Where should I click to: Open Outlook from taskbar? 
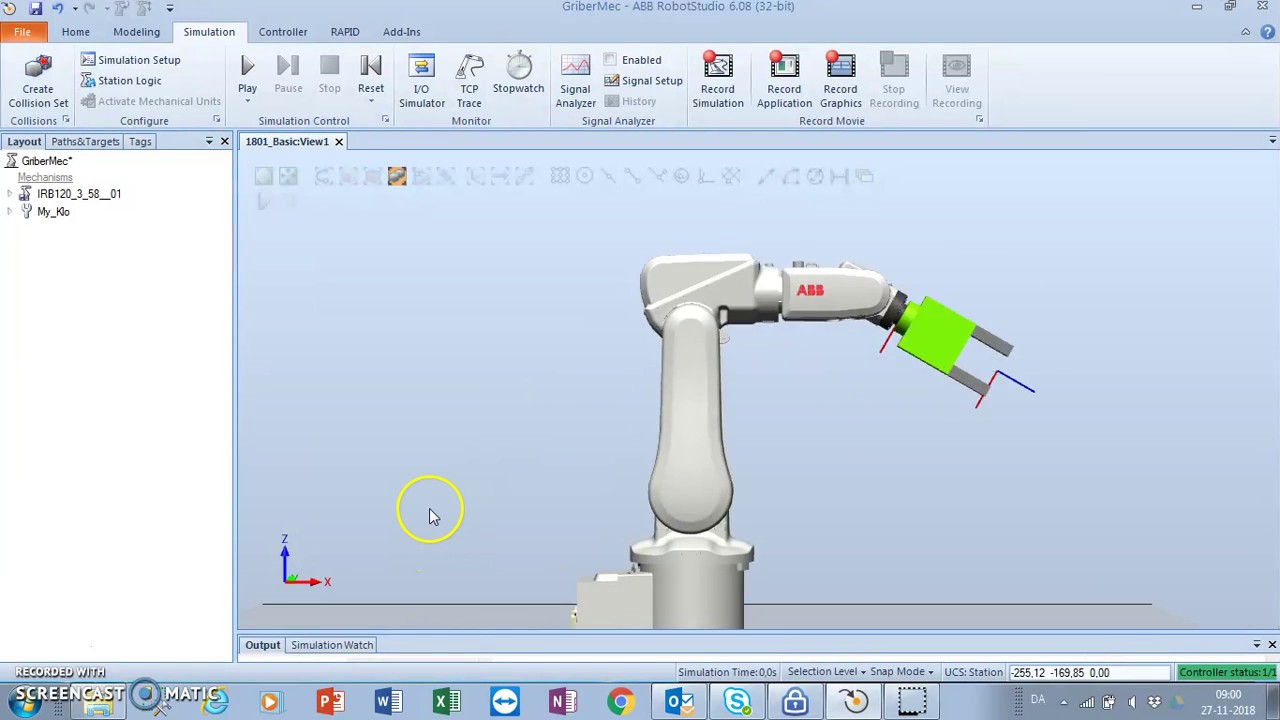pyautogui.click(x=679, y=702)
